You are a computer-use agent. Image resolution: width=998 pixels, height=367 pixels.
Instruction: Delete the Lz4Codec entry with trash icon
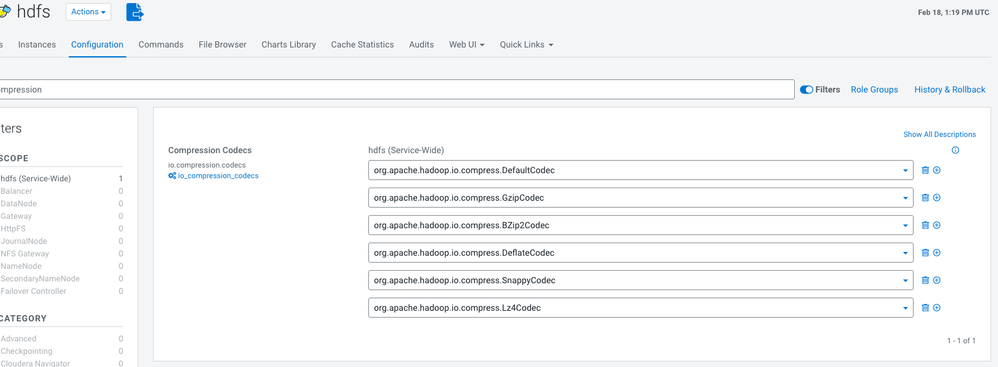[925, 308]
